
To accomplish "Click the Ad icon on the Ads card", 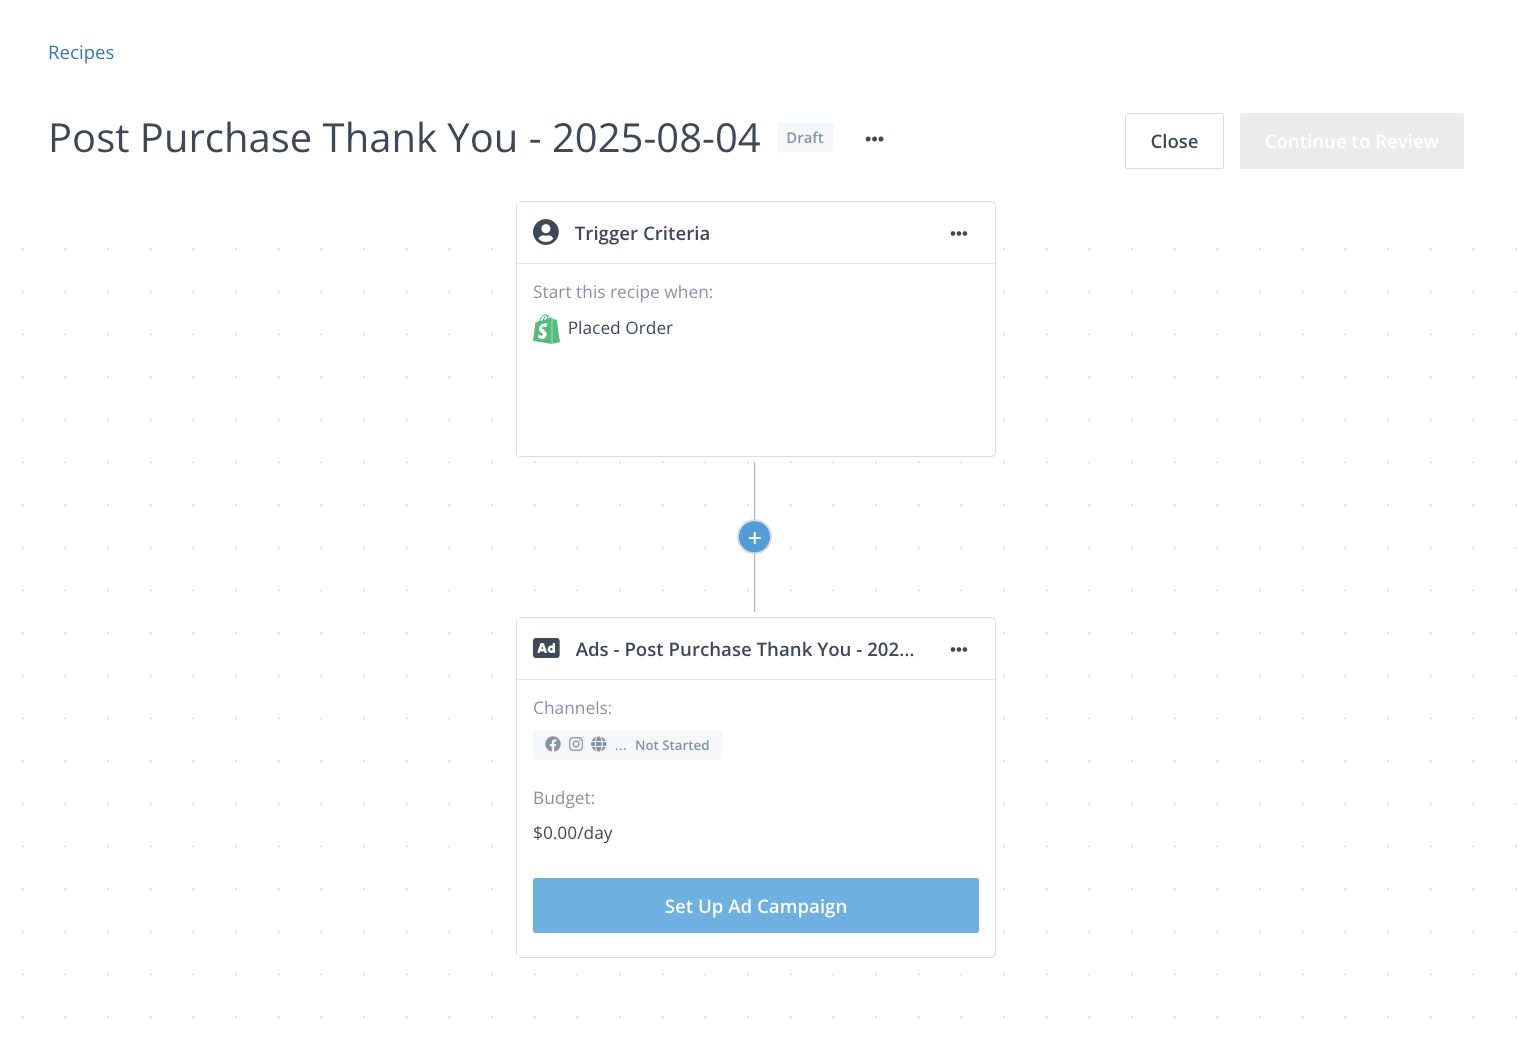I will click(546, 649).
